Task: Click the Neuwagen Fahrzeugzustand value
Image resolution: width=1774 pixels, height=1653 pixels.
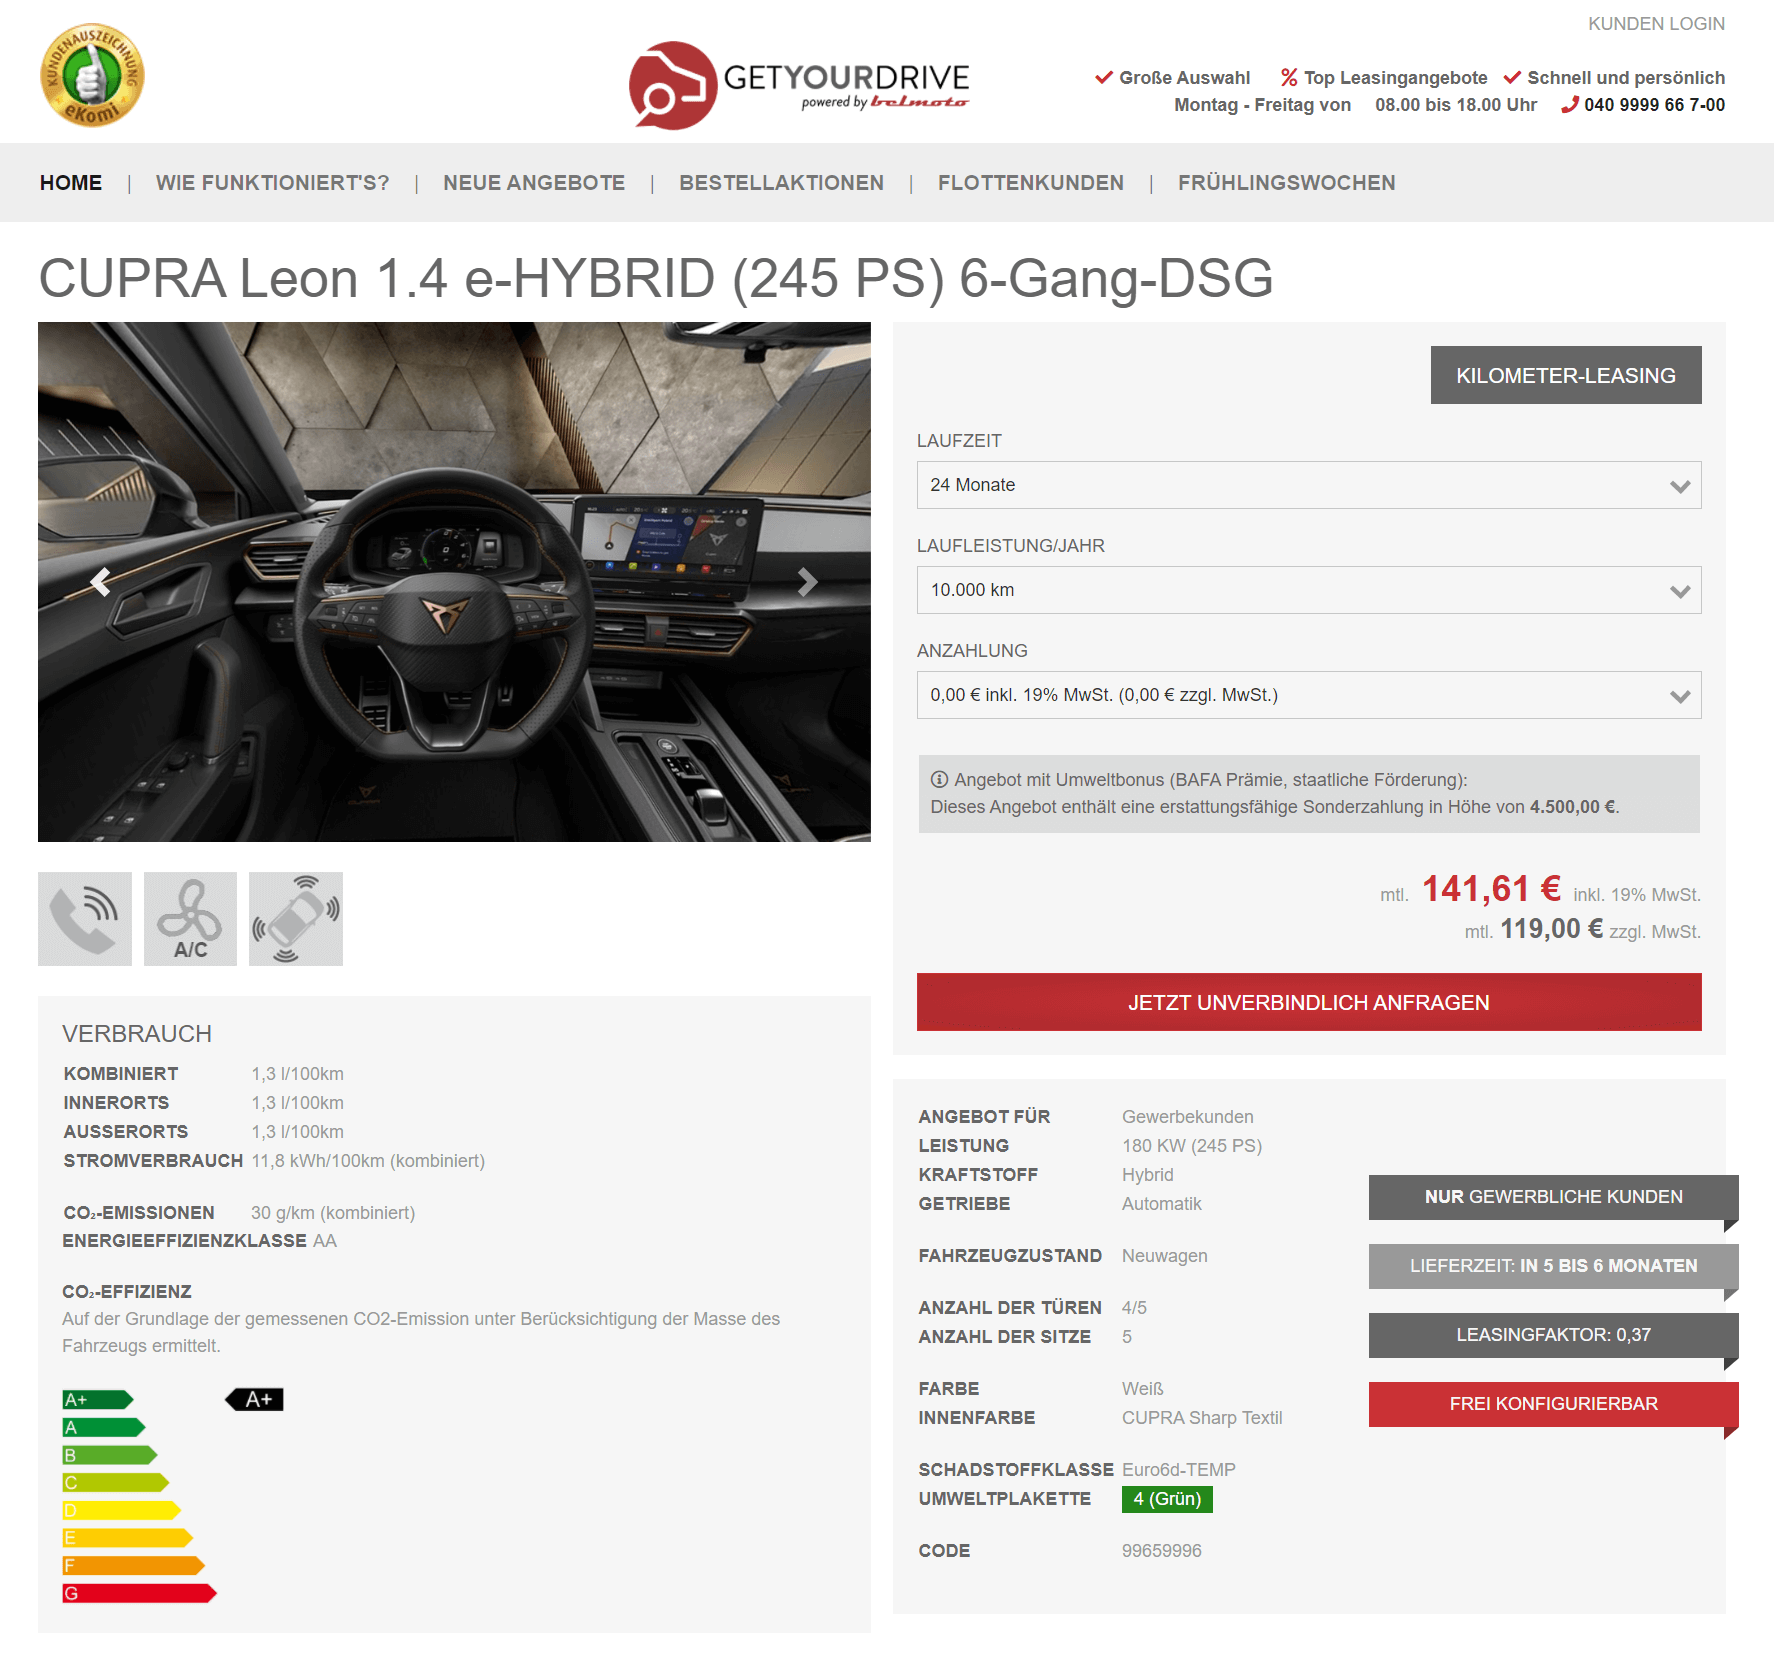Action: pos(1165,1256)
